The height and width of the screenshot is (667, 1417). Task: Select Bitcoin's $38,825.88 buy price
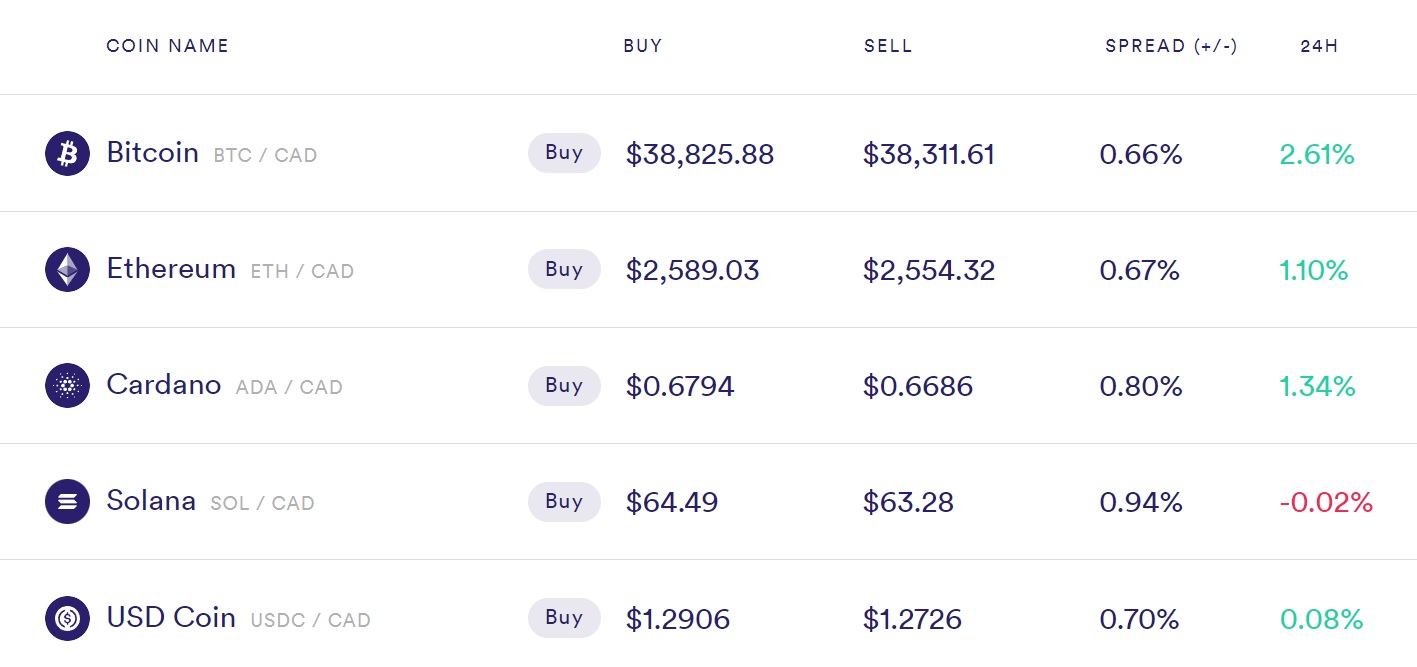pos(700,155)
